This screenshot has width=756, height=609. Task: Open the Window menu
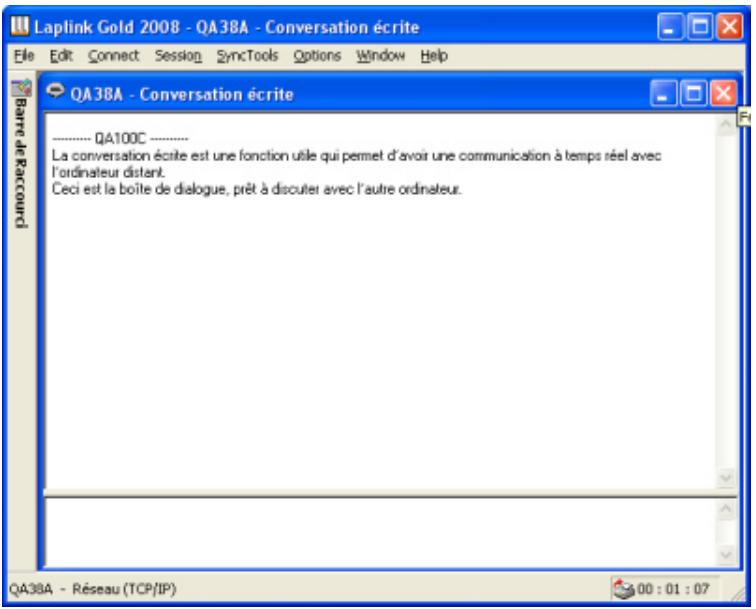(380, 56)
